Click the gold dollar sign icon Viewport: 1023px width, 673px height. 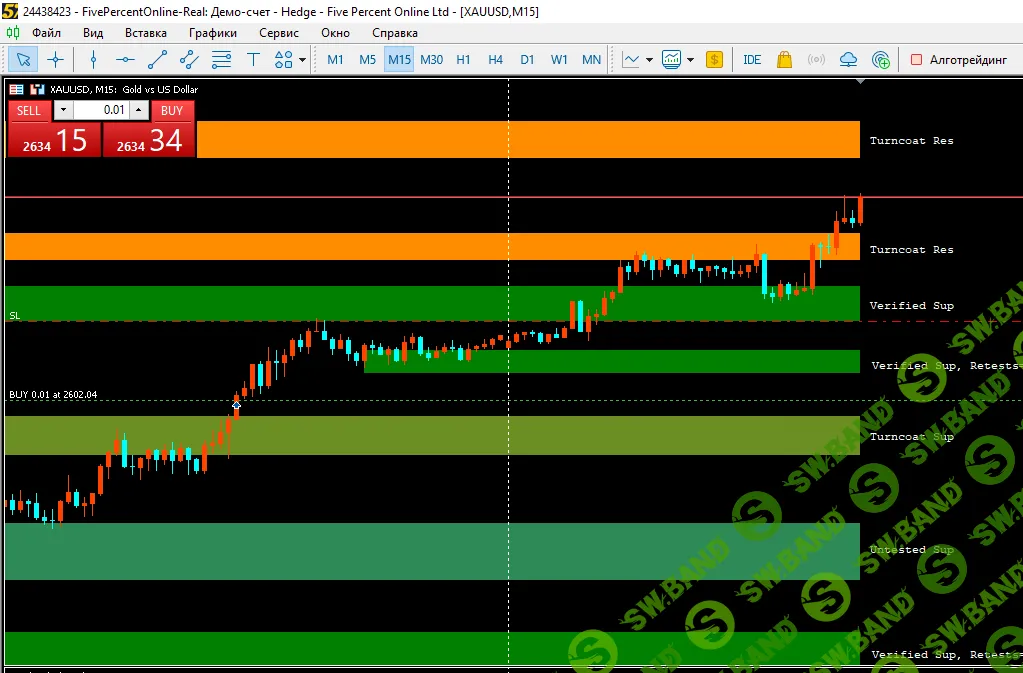click(x=714, y=59)
